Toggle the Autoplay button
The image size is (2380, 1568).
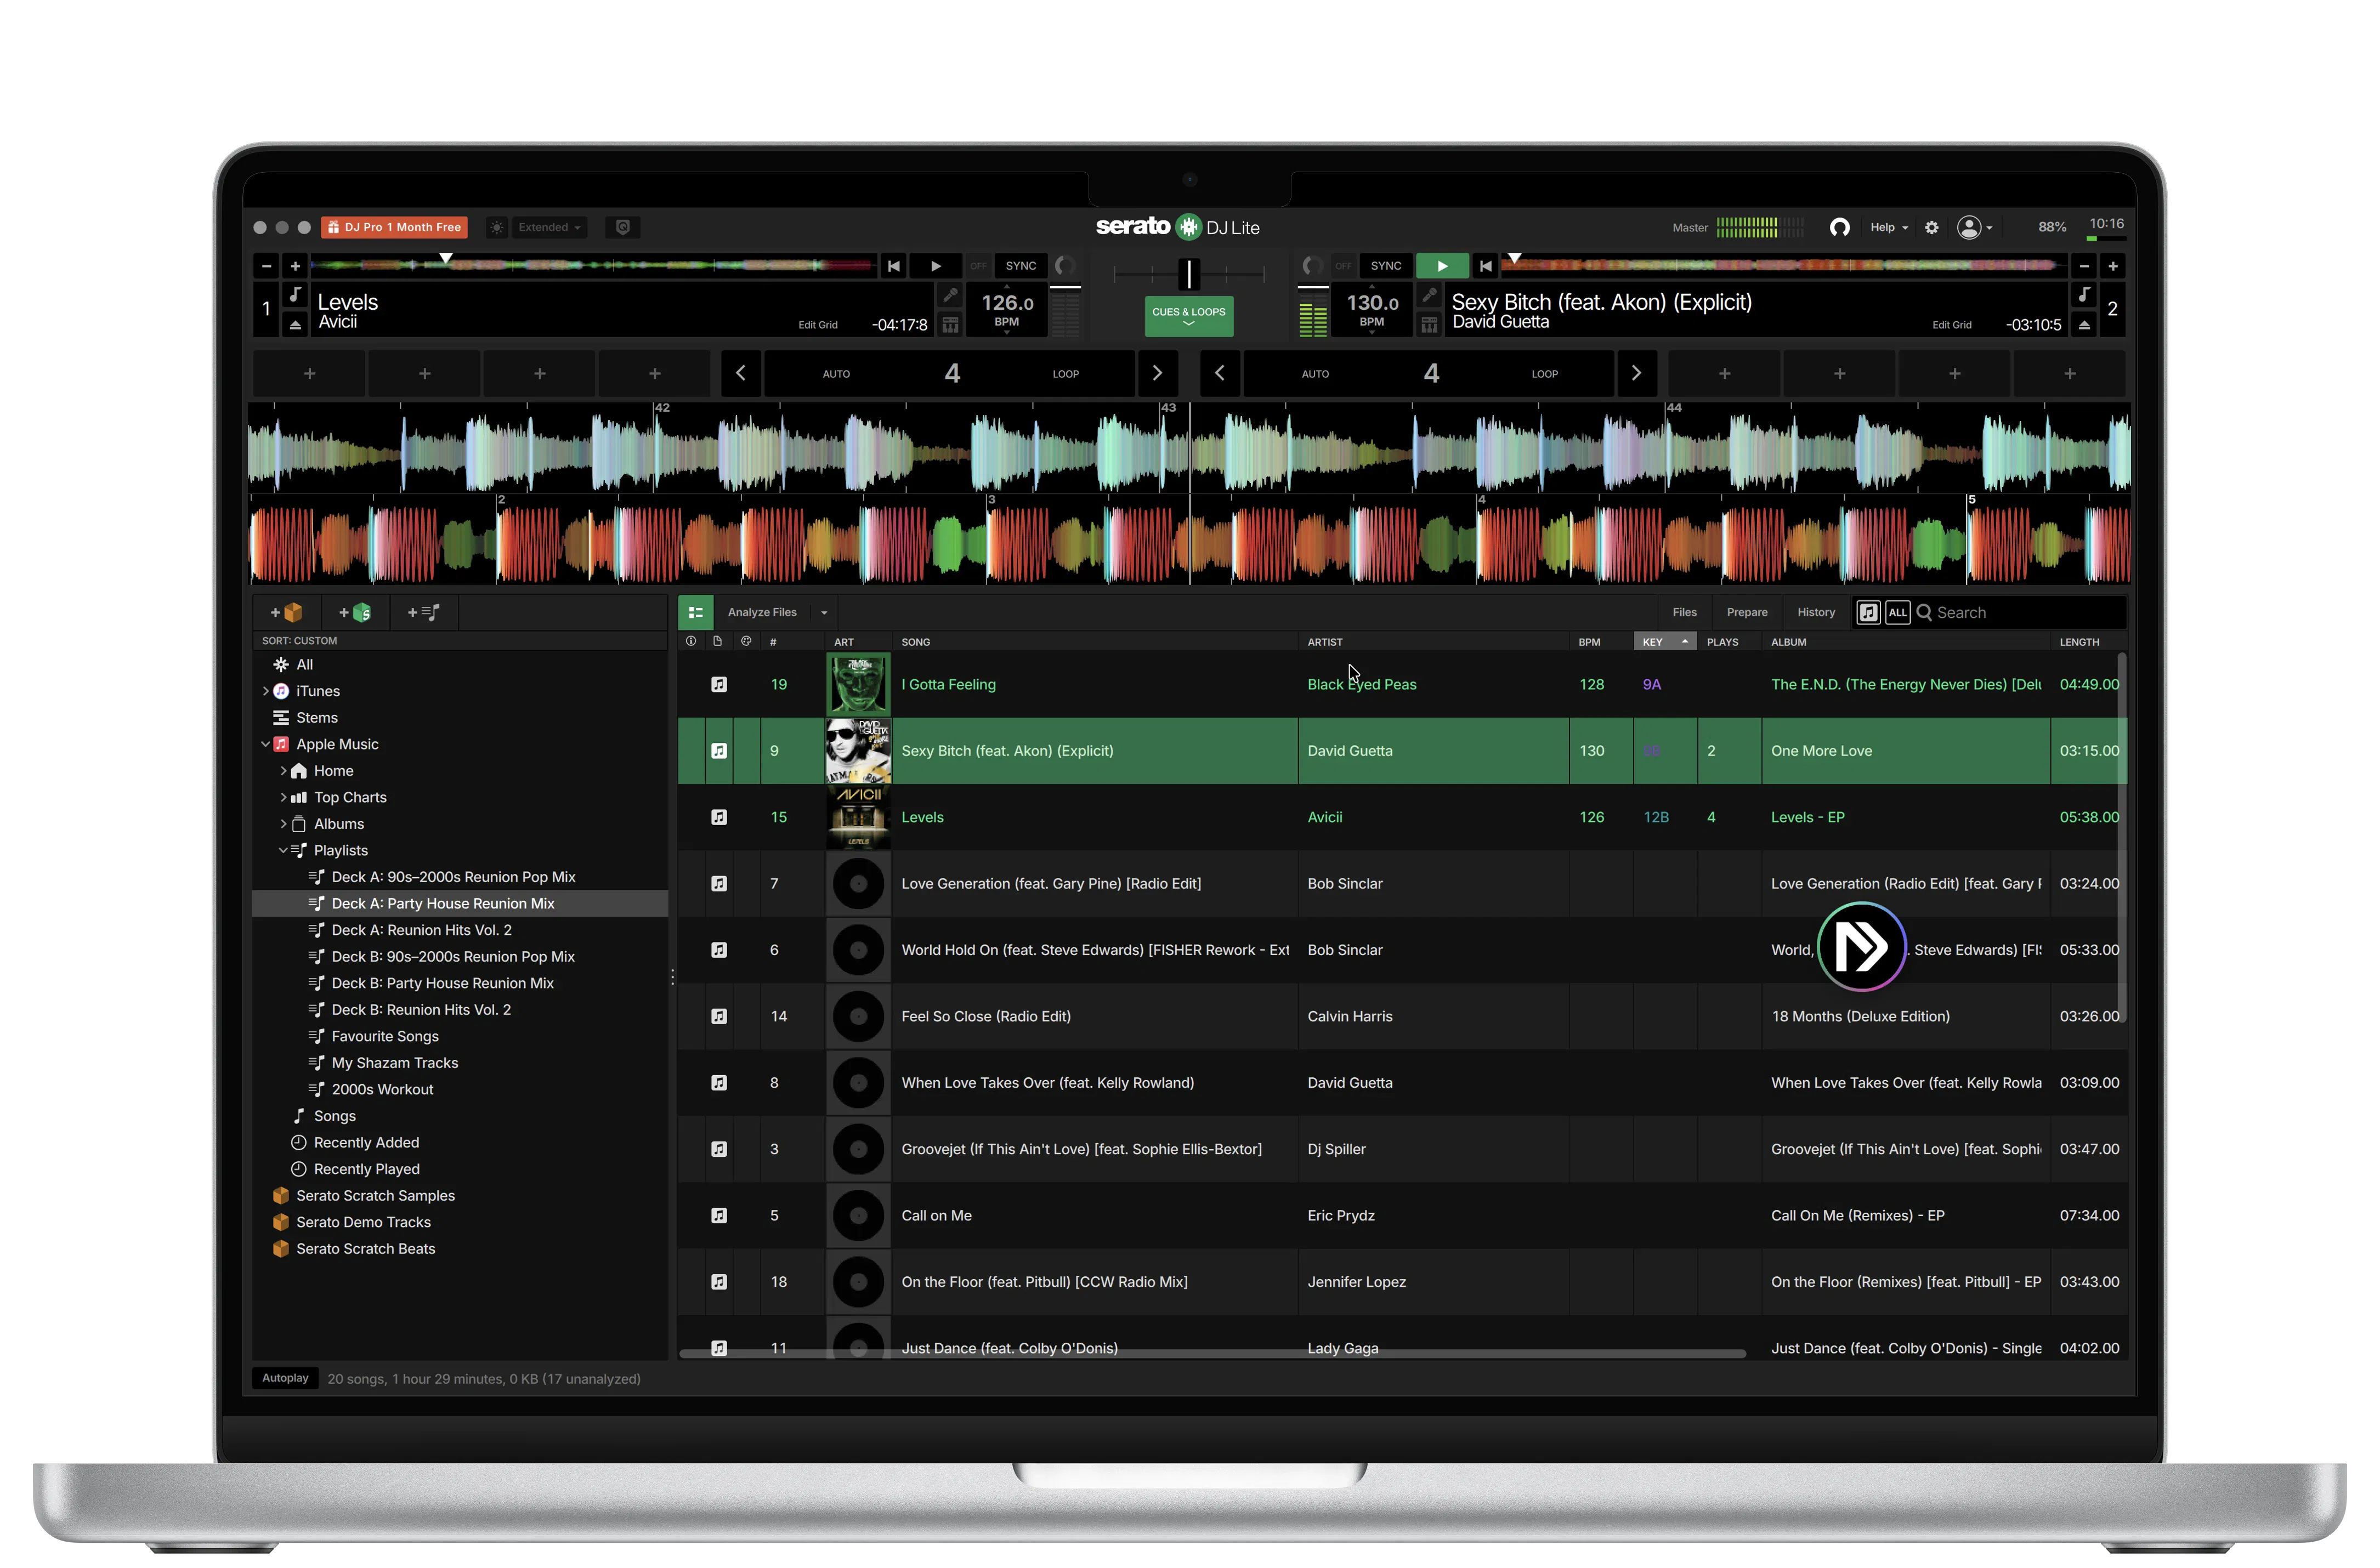click(285, 1378)
